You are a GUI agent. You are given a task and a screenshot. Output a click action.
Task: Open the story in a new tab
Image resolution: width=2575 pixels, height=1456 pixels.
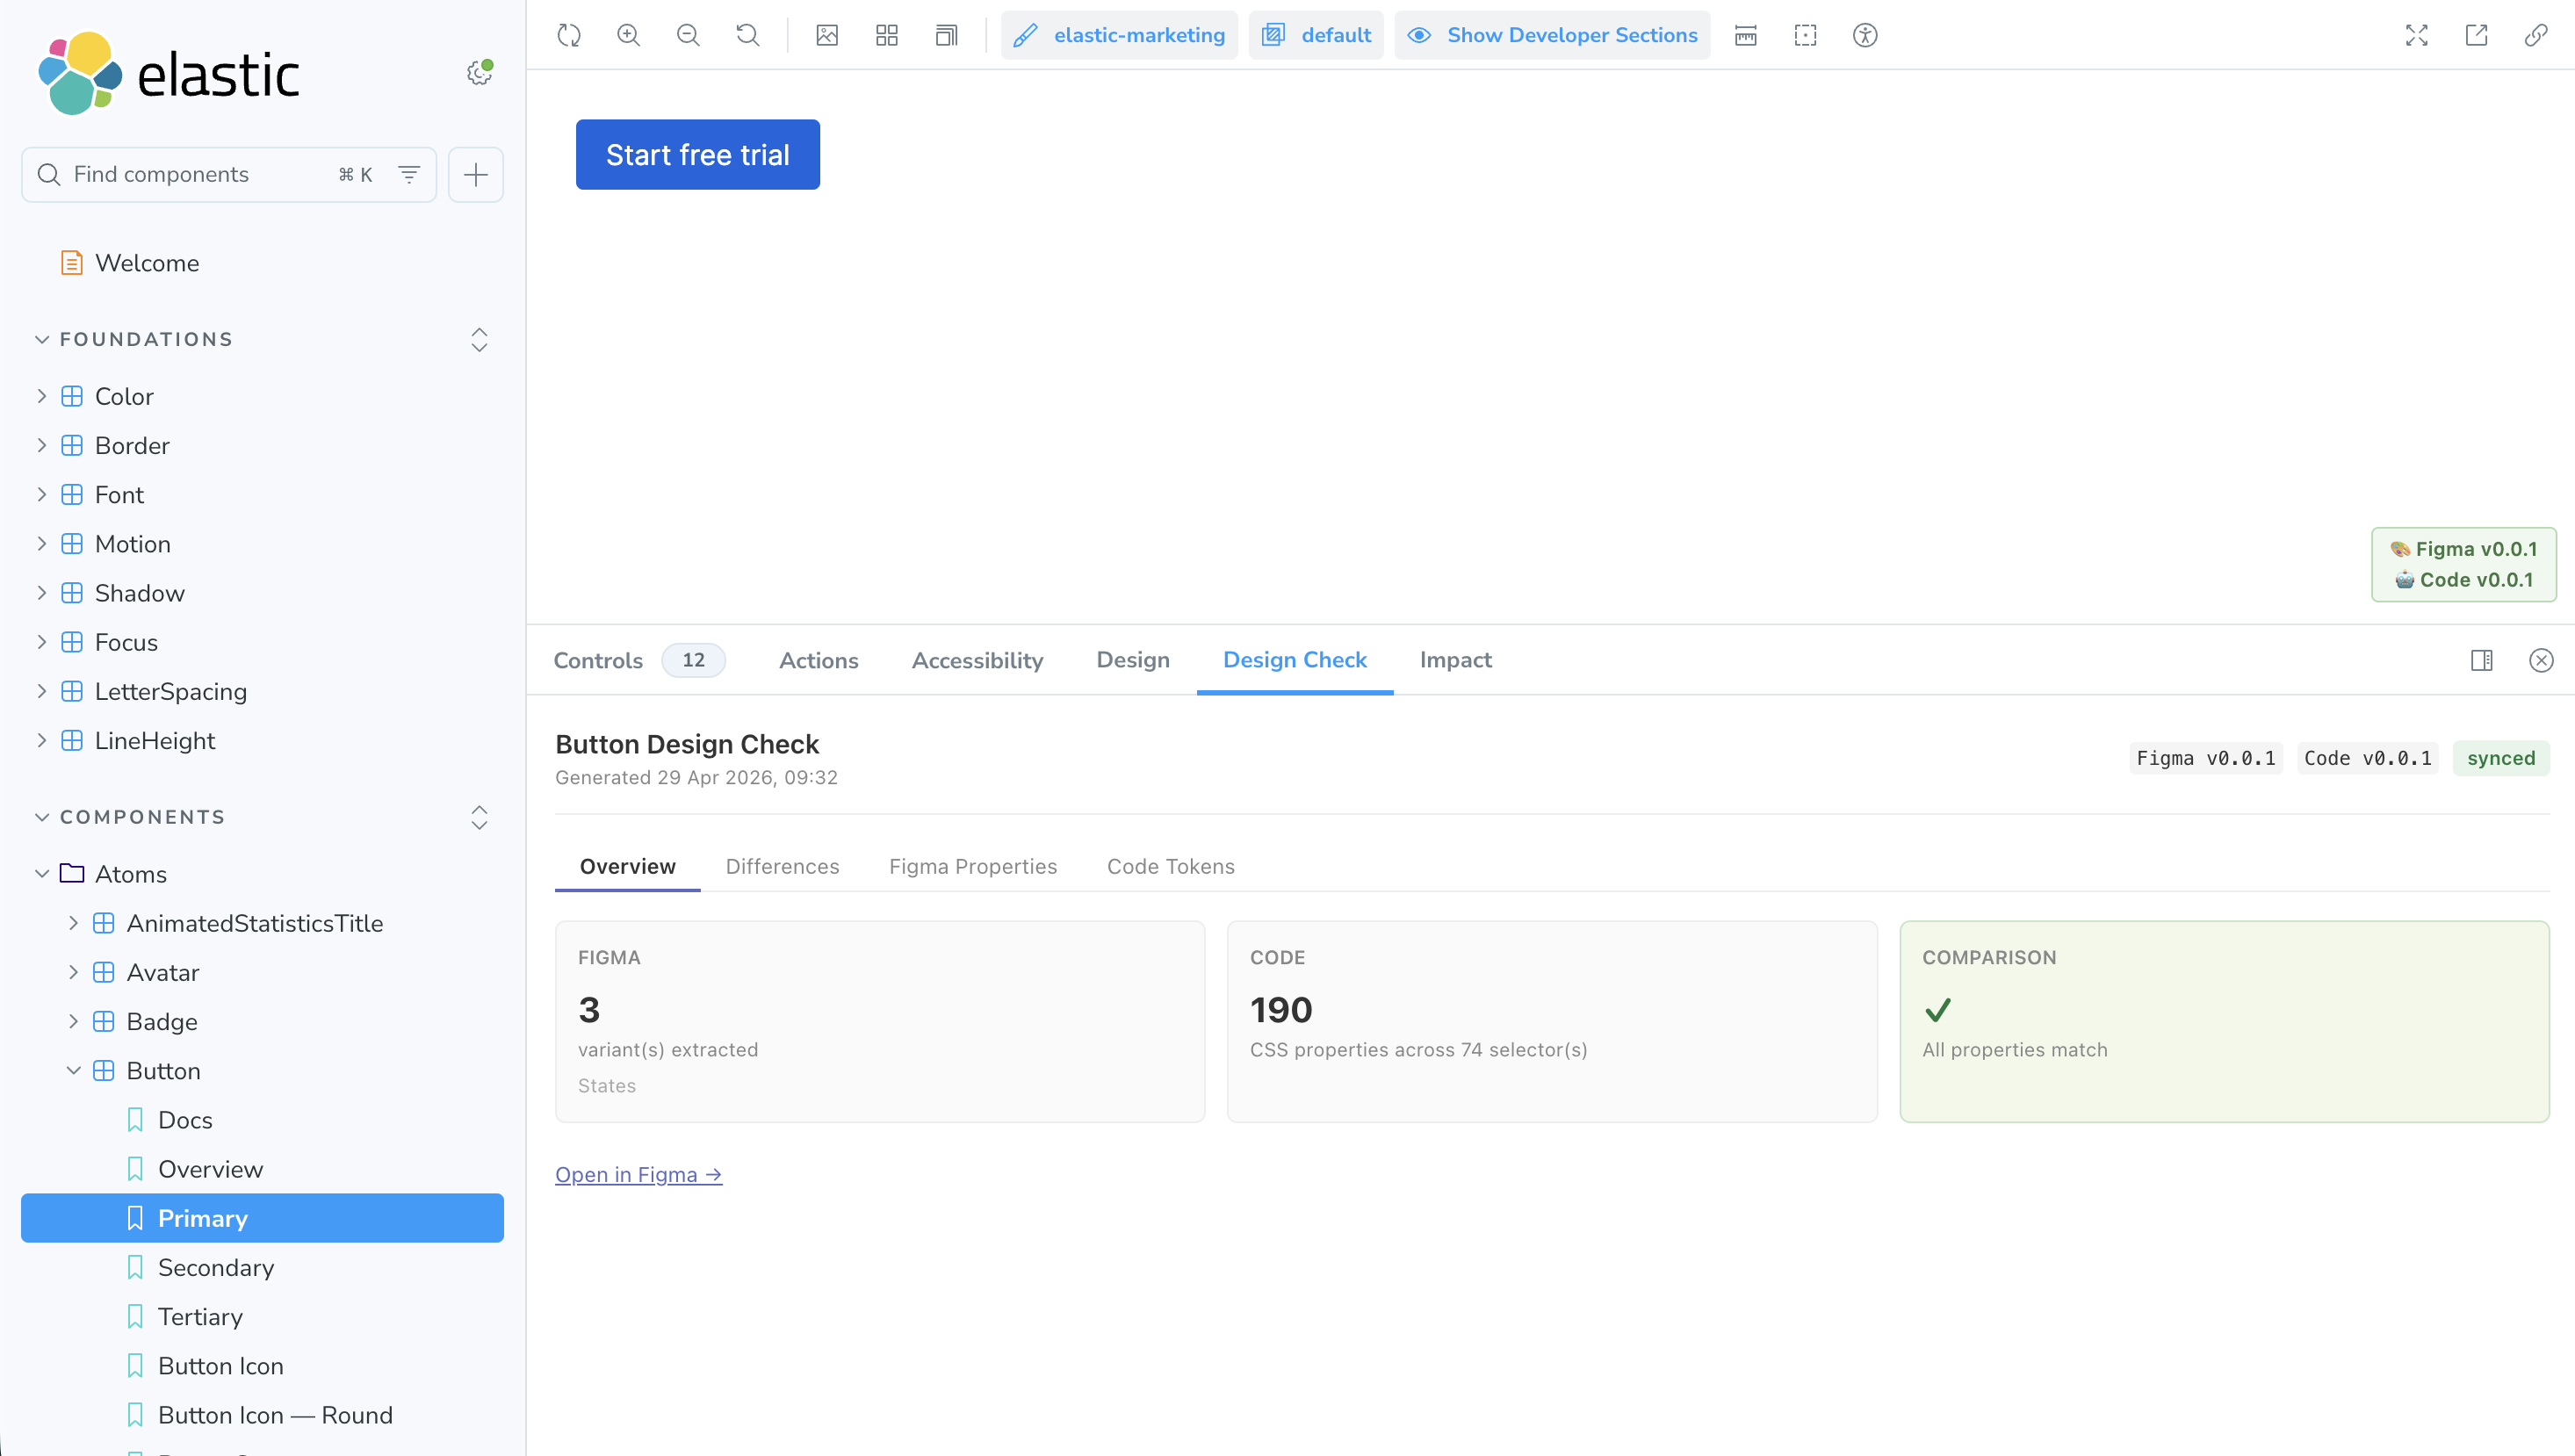point(2476,35)
